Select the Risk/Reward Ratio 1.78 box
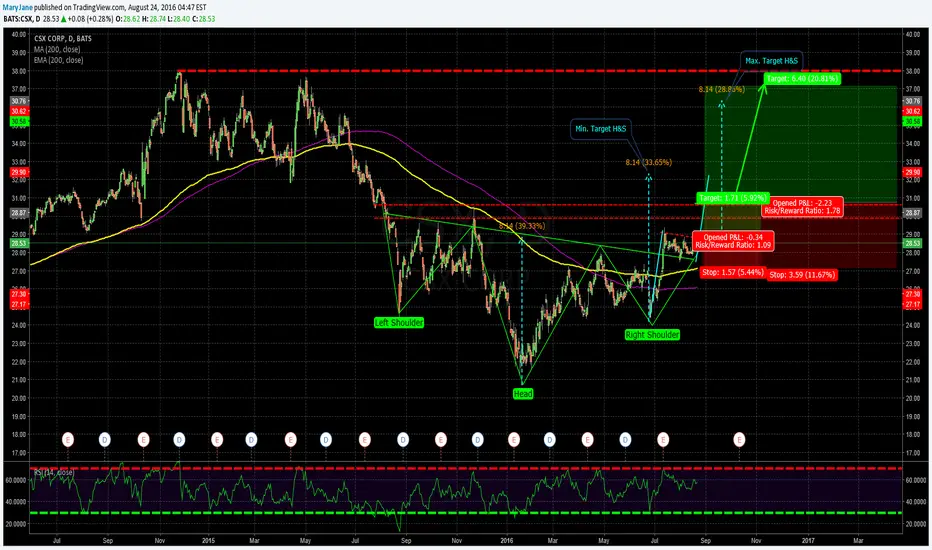 pos(802,207)
